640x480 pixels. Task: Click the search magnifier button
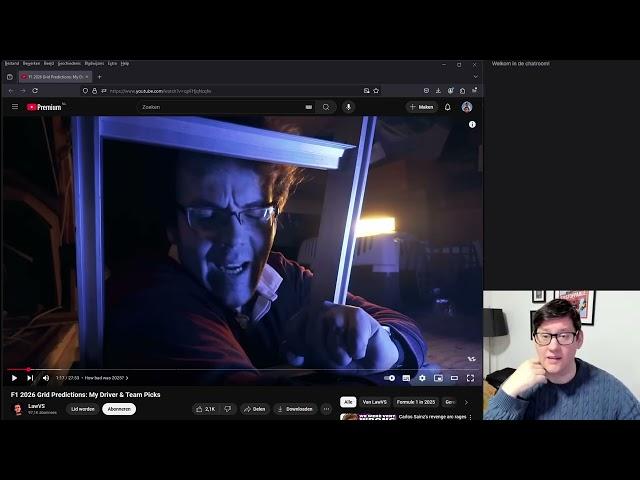coord(326,107)
